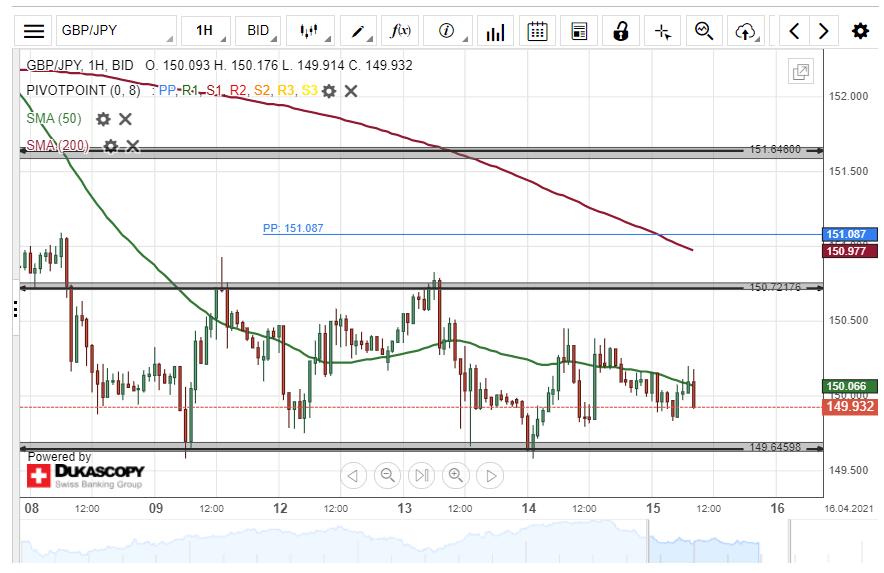Click the PP: 151.087 pivot label
This screenshot has width=884, height=573.
click(293, 228)
